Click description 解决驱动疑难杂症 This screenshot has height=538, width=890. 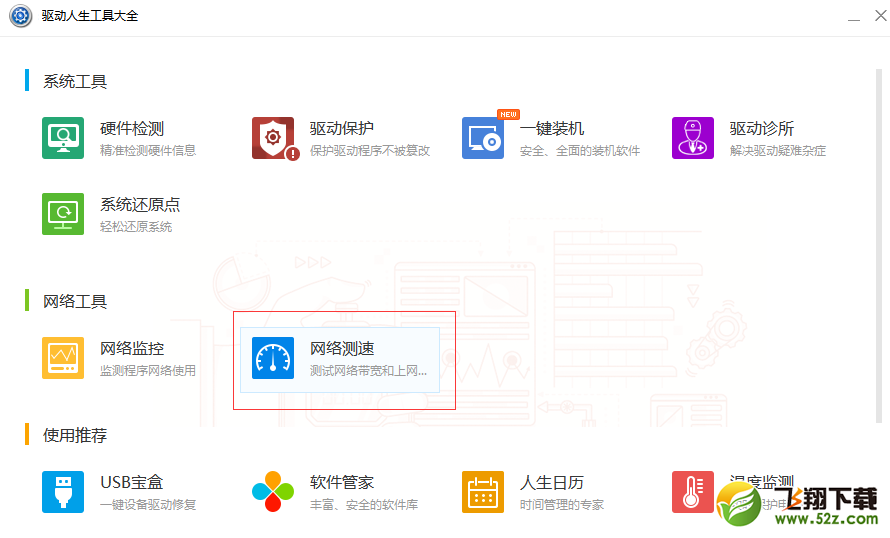coord(778,151)
